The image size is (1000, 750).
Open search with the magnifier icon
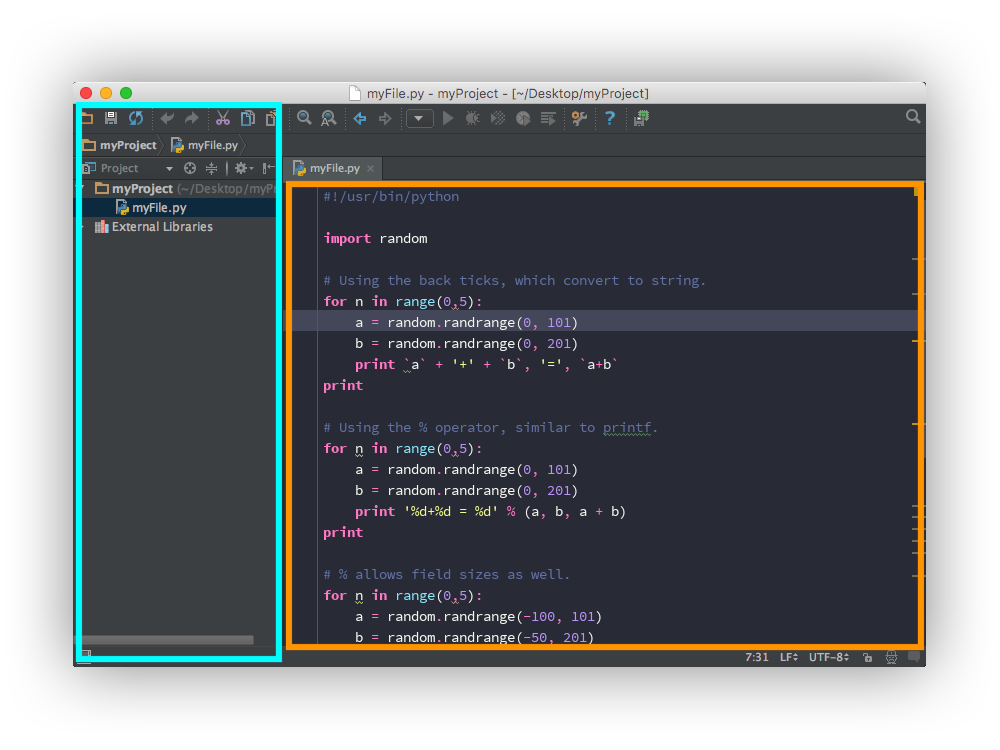pos(304,118)
